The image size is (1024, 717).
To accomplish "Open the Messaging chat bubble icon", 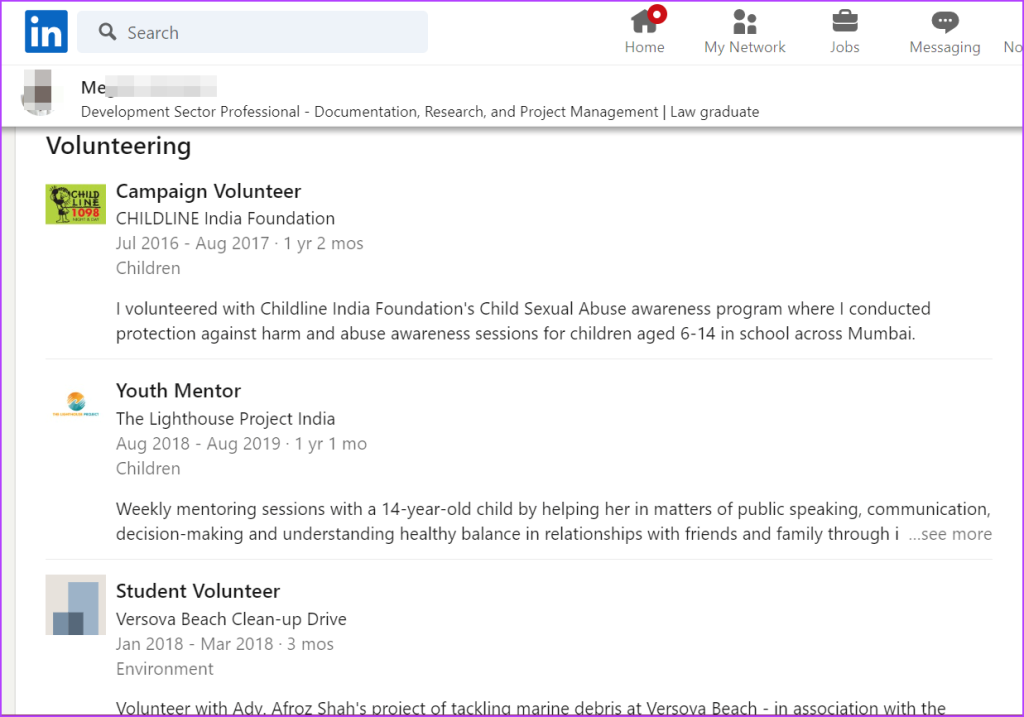I will [944, 22].
